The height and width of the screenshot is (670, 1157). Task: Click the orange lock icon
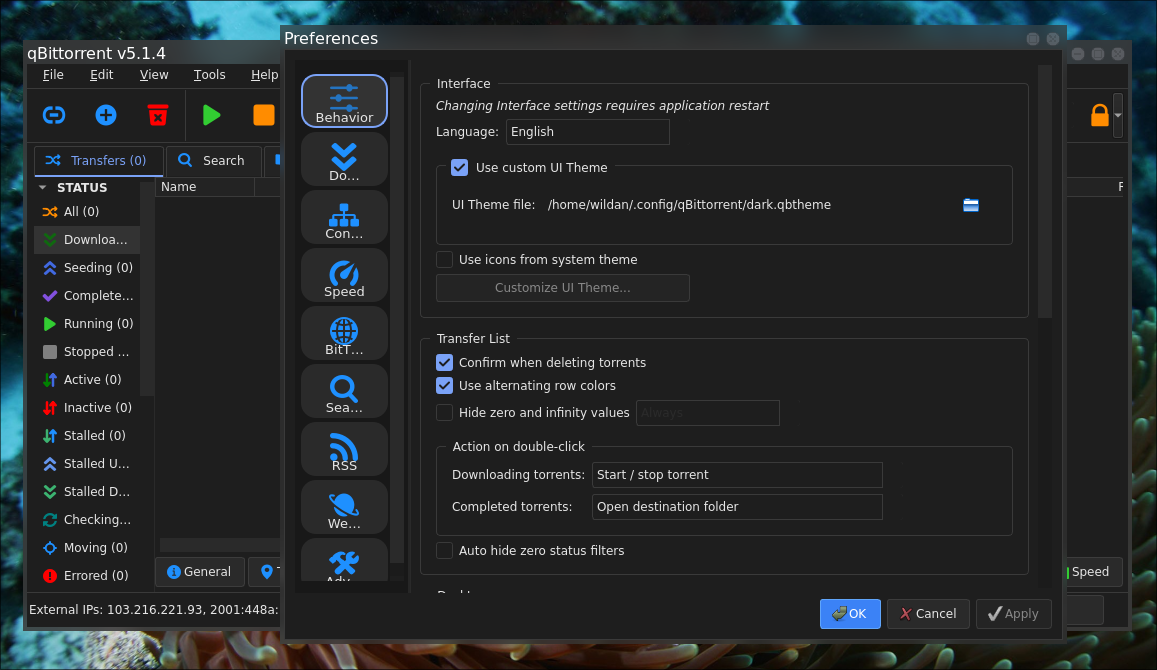point(1099,115)
